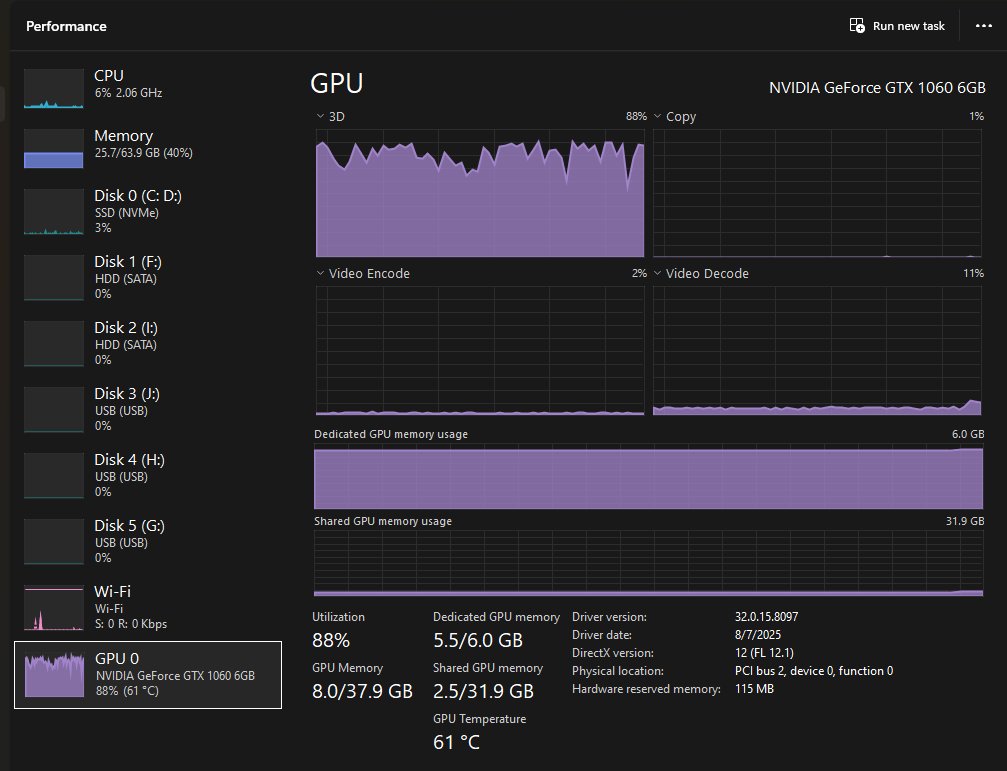This screenshot has height=771, width=1007.
Task: Click the Copy engine usage graph
Action: point(817,193)
